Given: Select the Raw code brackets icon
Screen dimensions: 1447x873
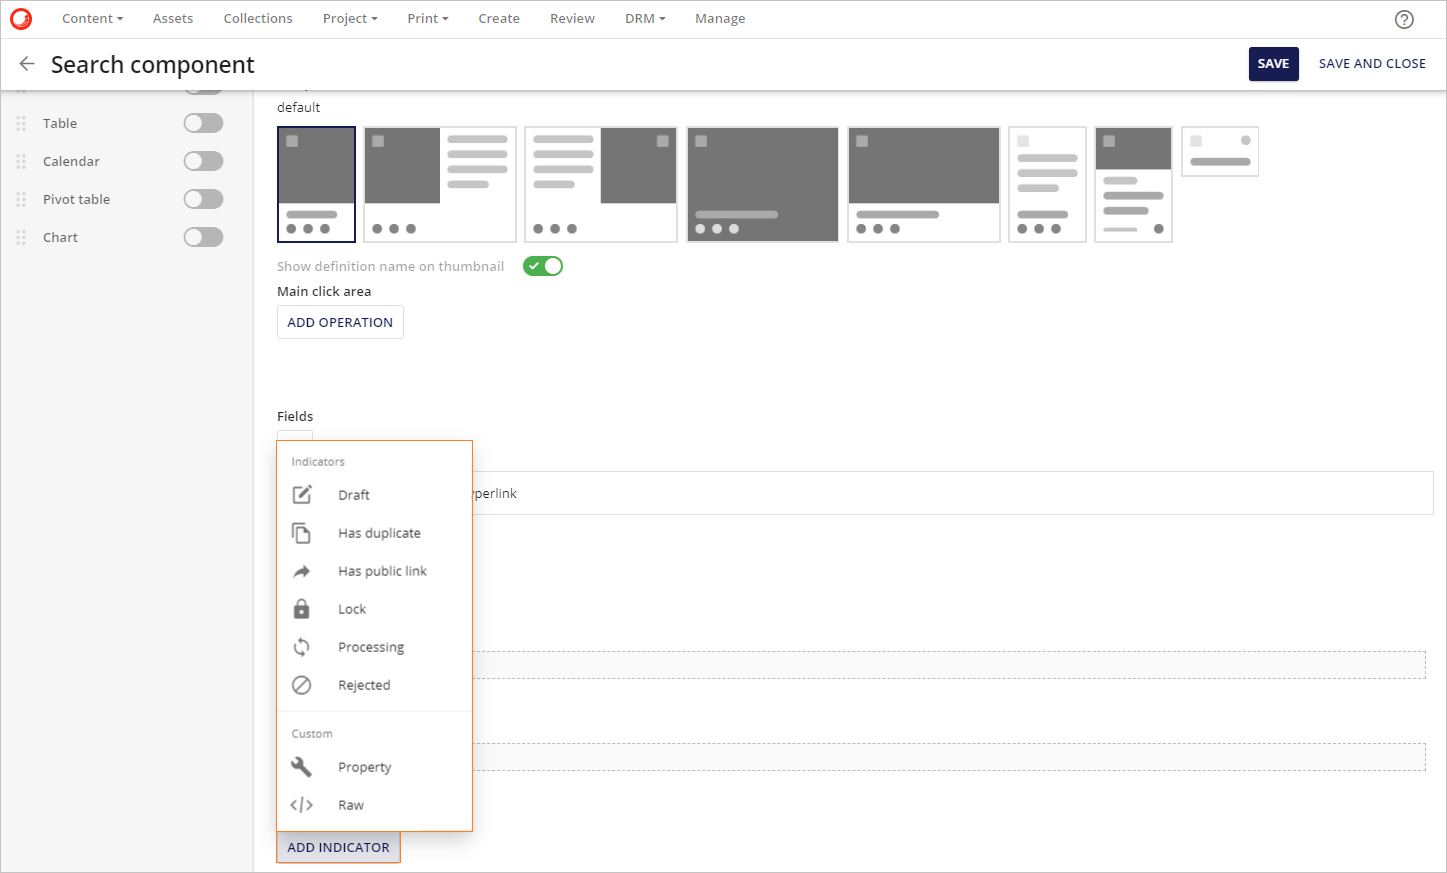Looking at the screenshot, I should click(302, 805).
